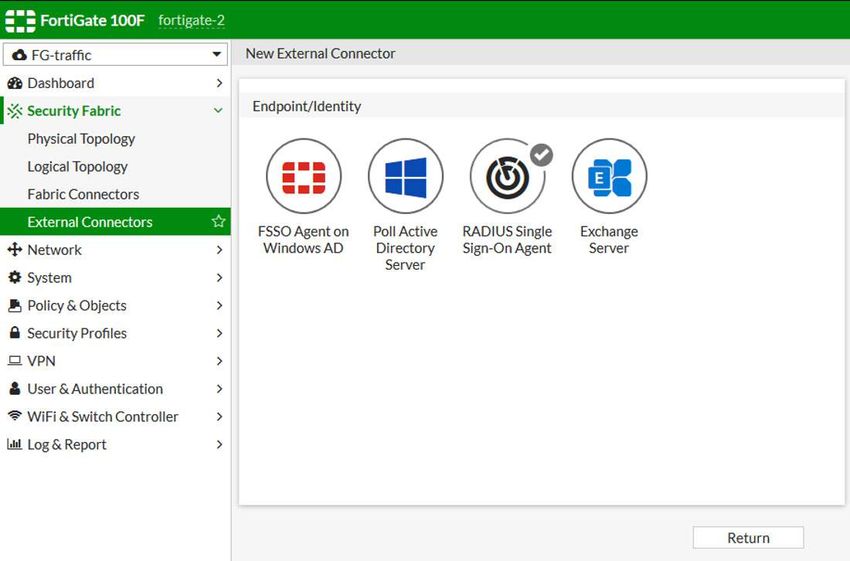
Task: Click the Security Fabric sidebar icon
Action: coord(15,111)
